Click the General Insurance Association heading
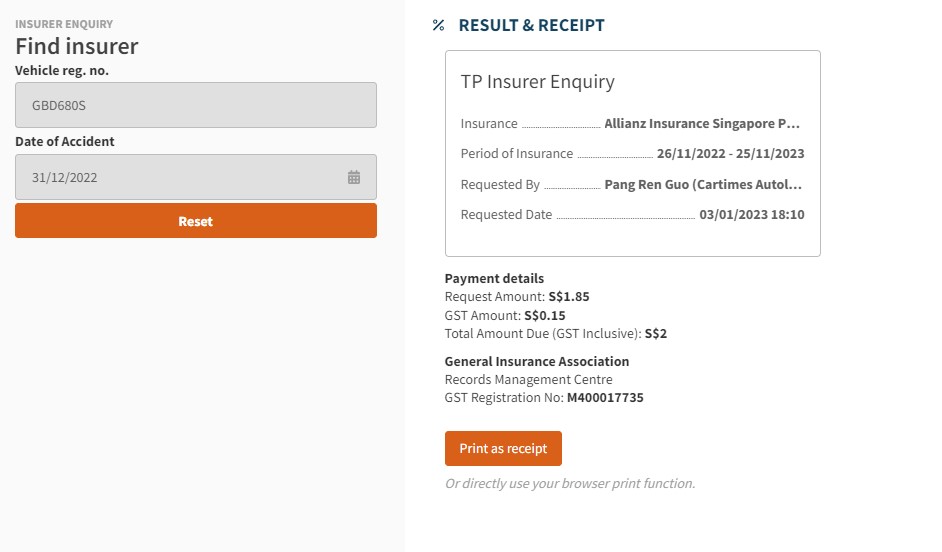Viewport: 942px width, 552px height. pyautogui.click(x=537, y=361)
